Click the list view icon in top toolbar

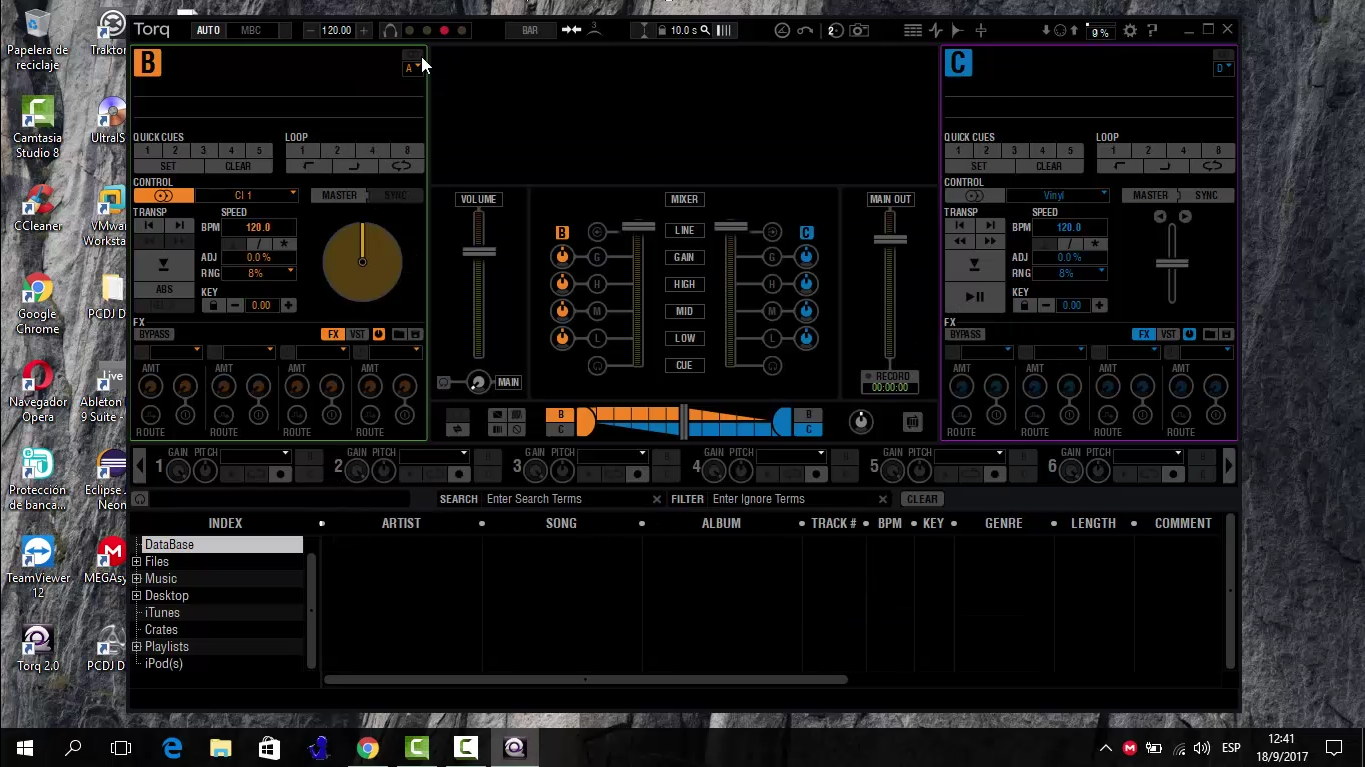pos(913,30)
